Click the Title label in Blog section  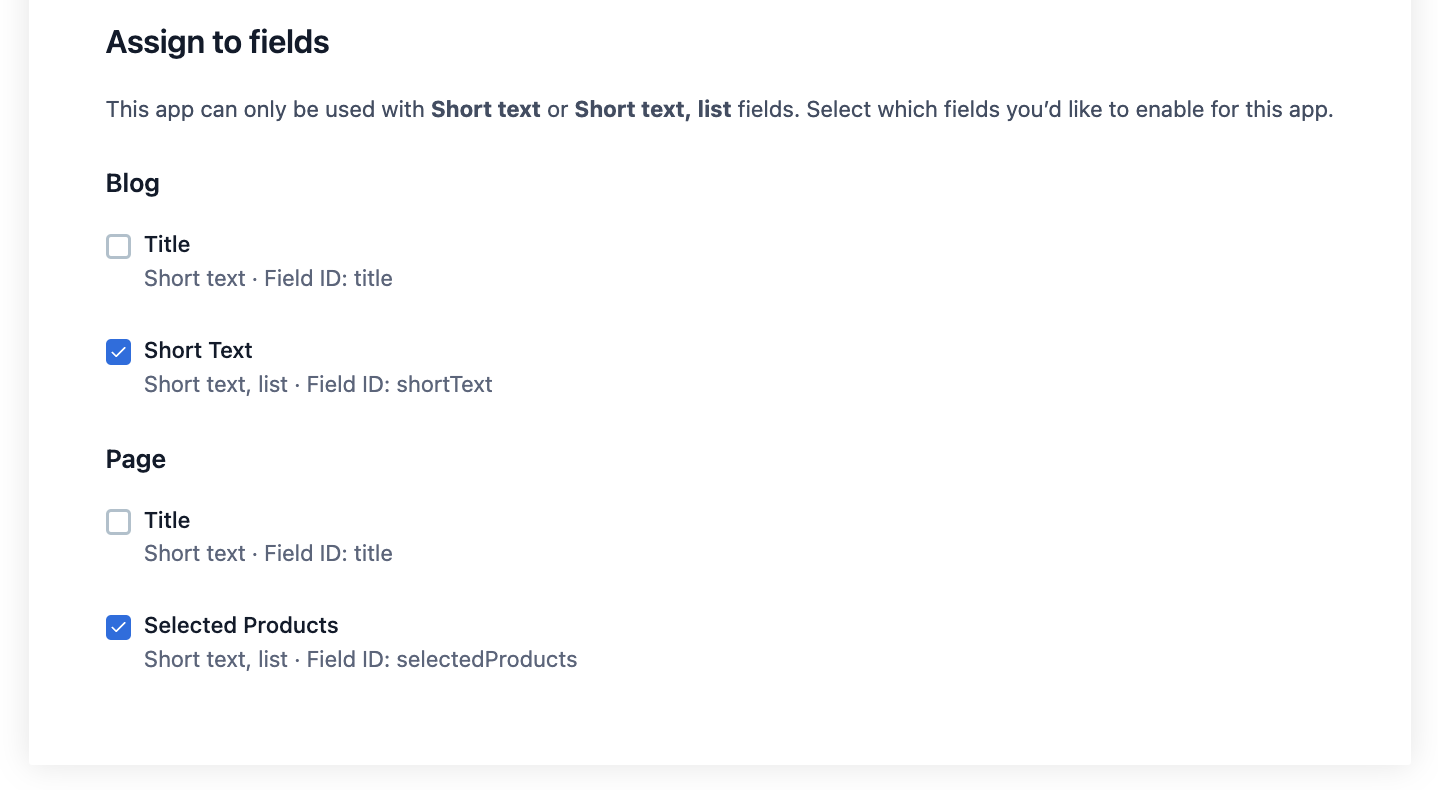click(x=167, y=244)
